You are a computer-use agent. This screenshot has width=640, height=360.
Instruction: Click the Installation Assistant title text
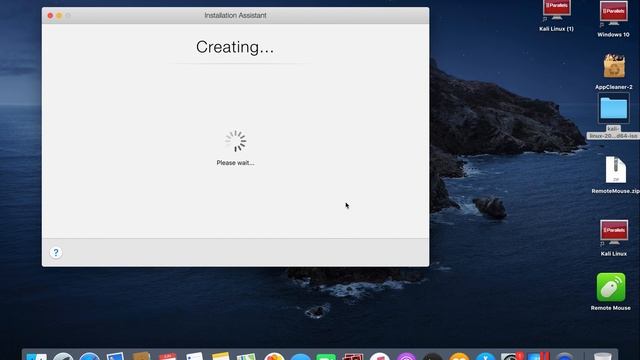[x=235, y=16]
